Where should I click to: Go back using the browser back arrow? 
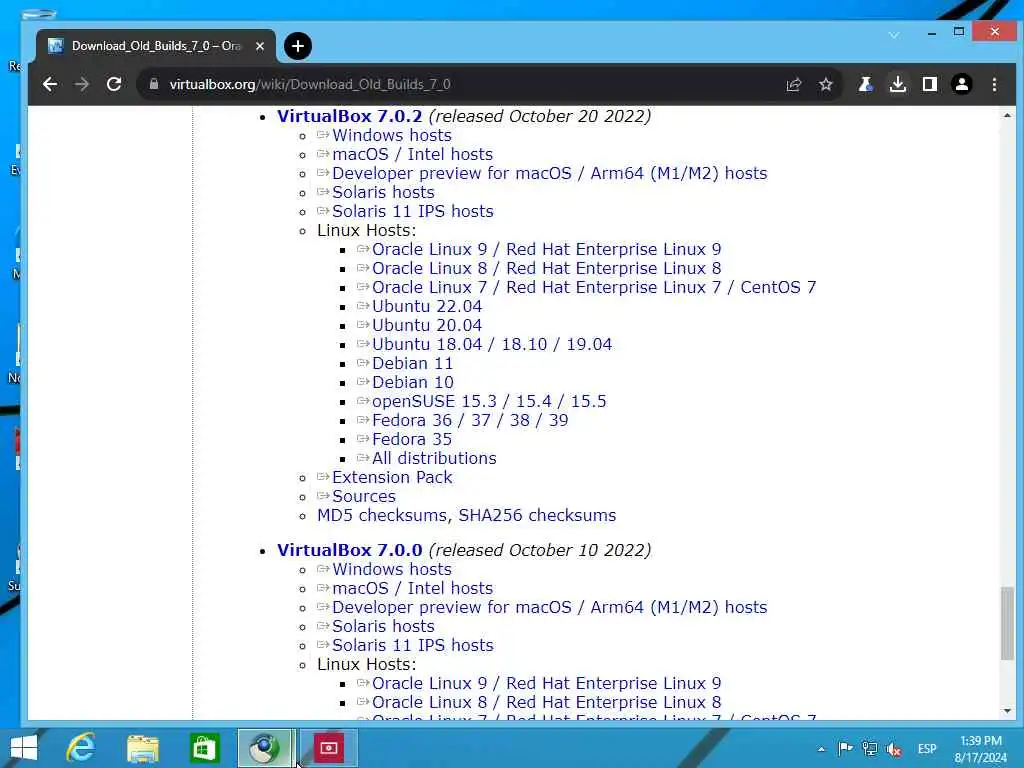click(50, 84)
